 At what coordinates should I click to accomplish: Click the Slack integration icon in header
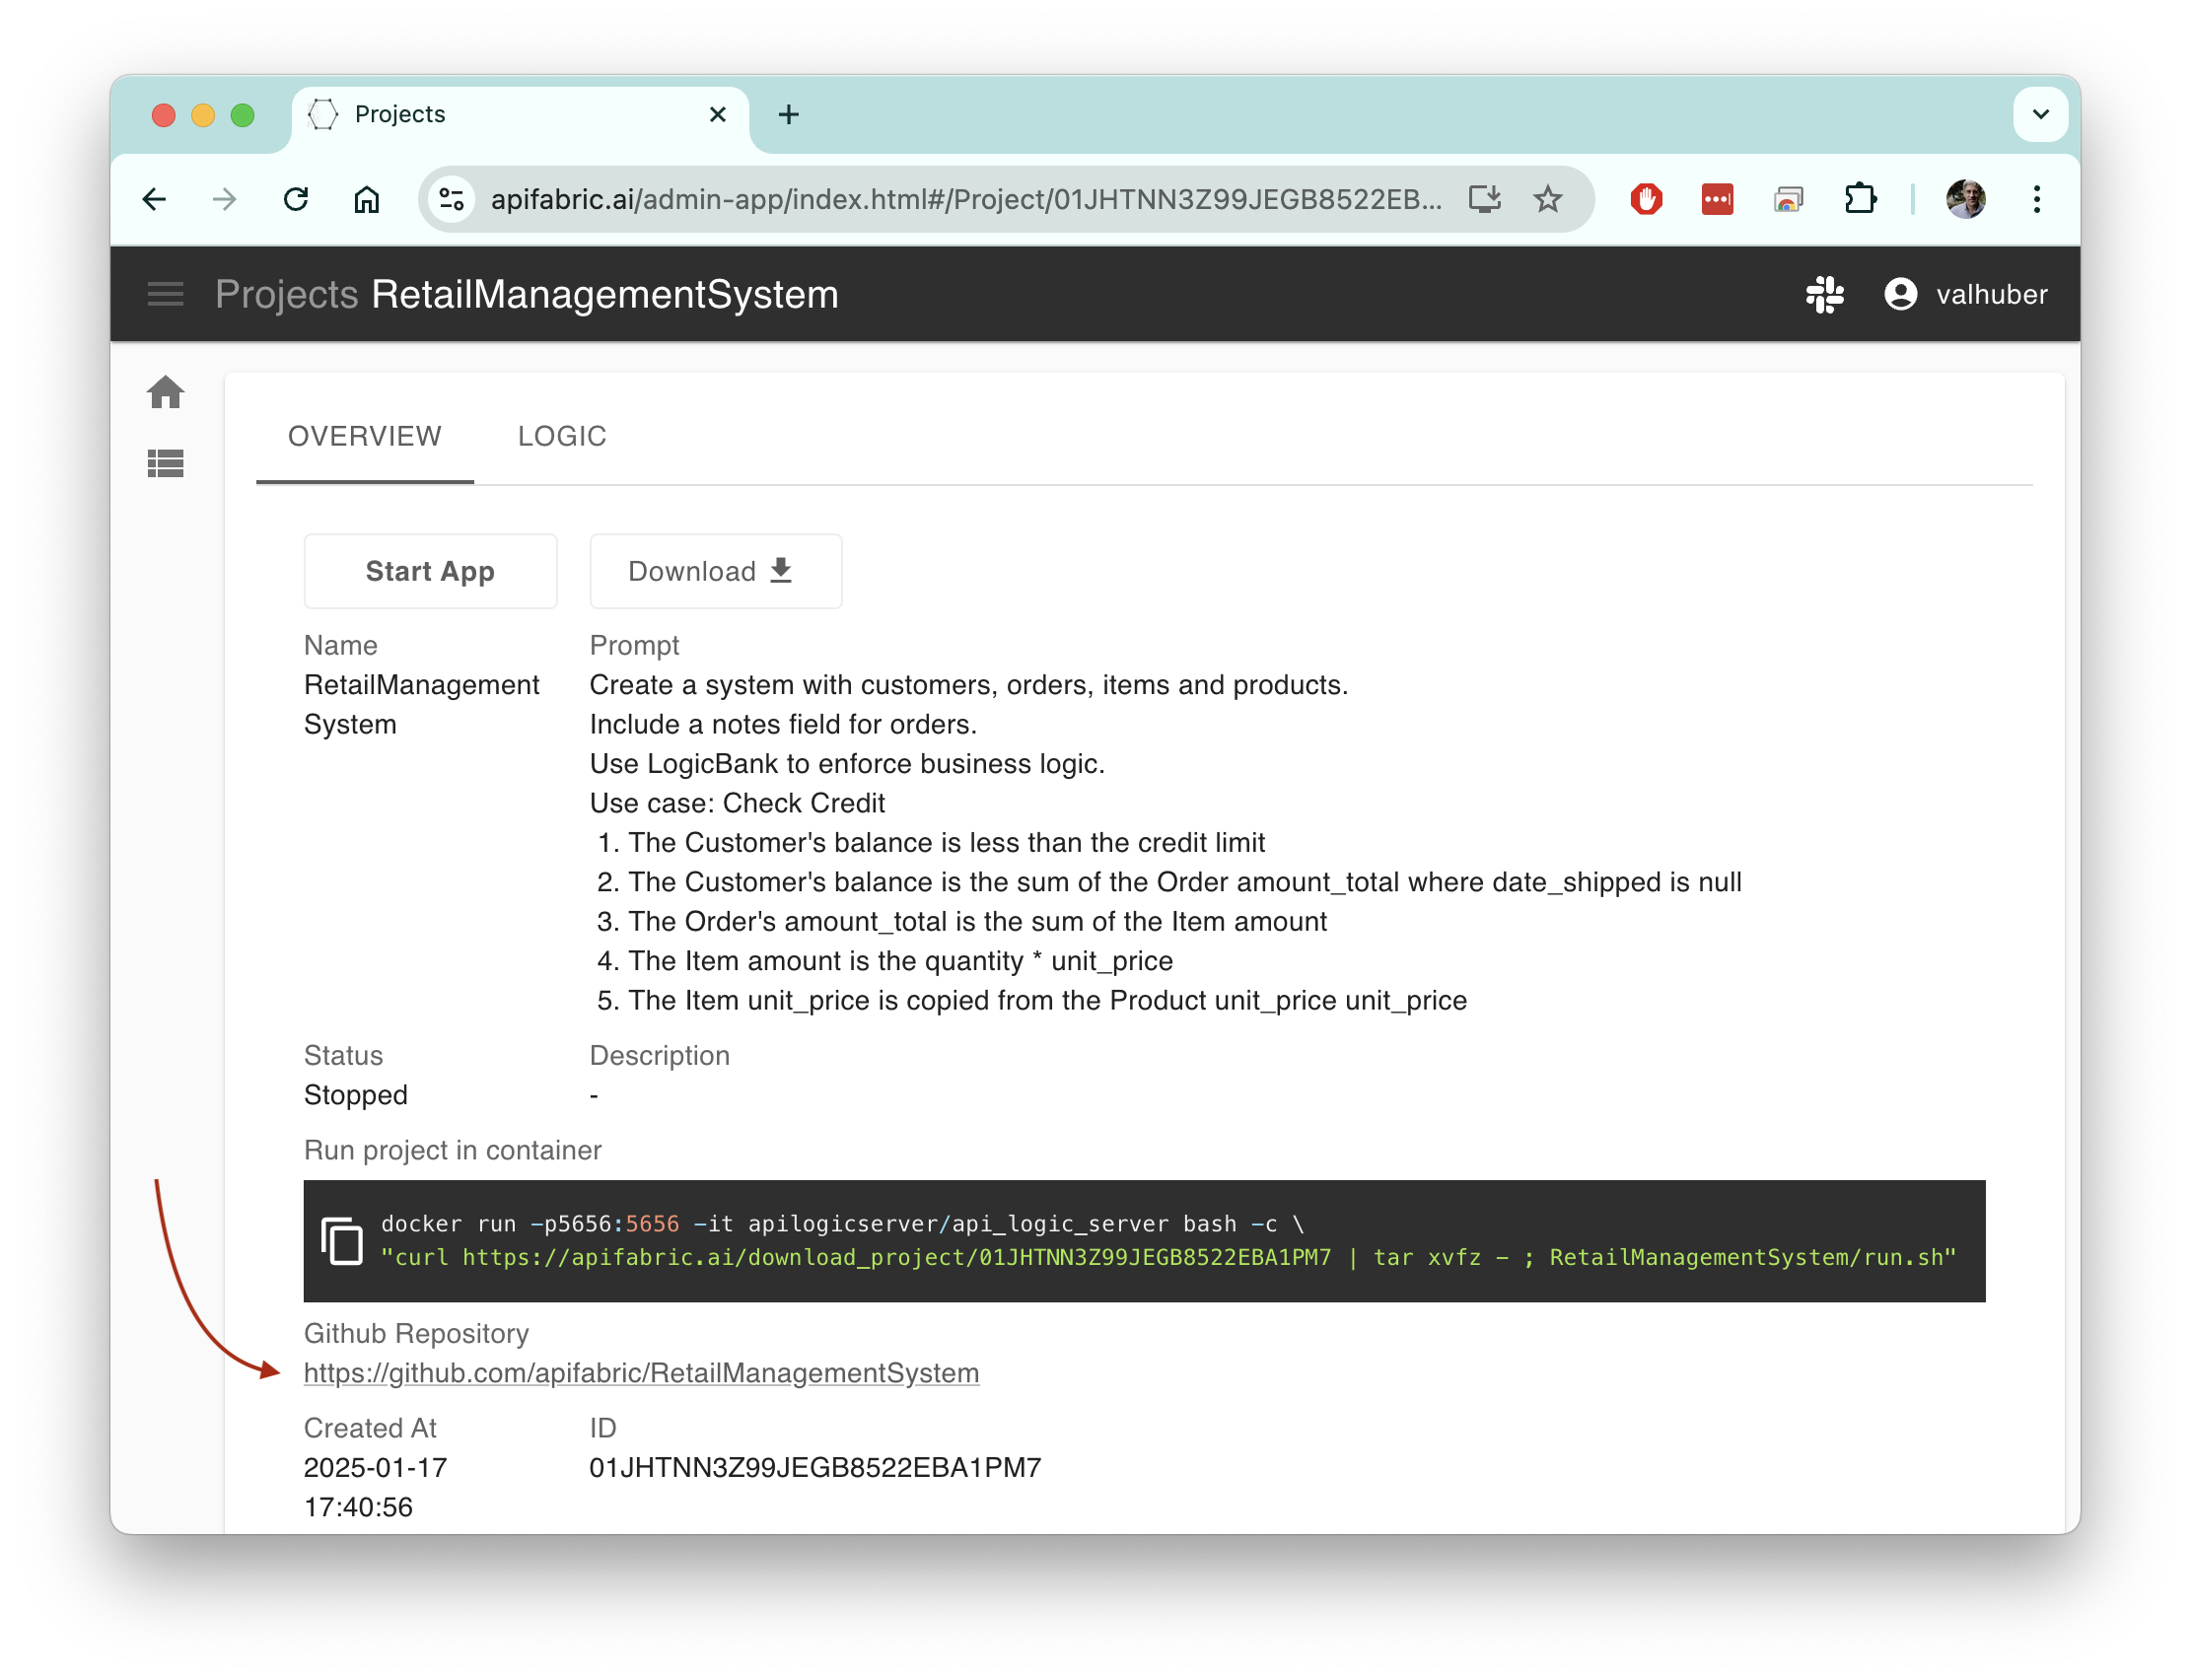pos(1826,293)
